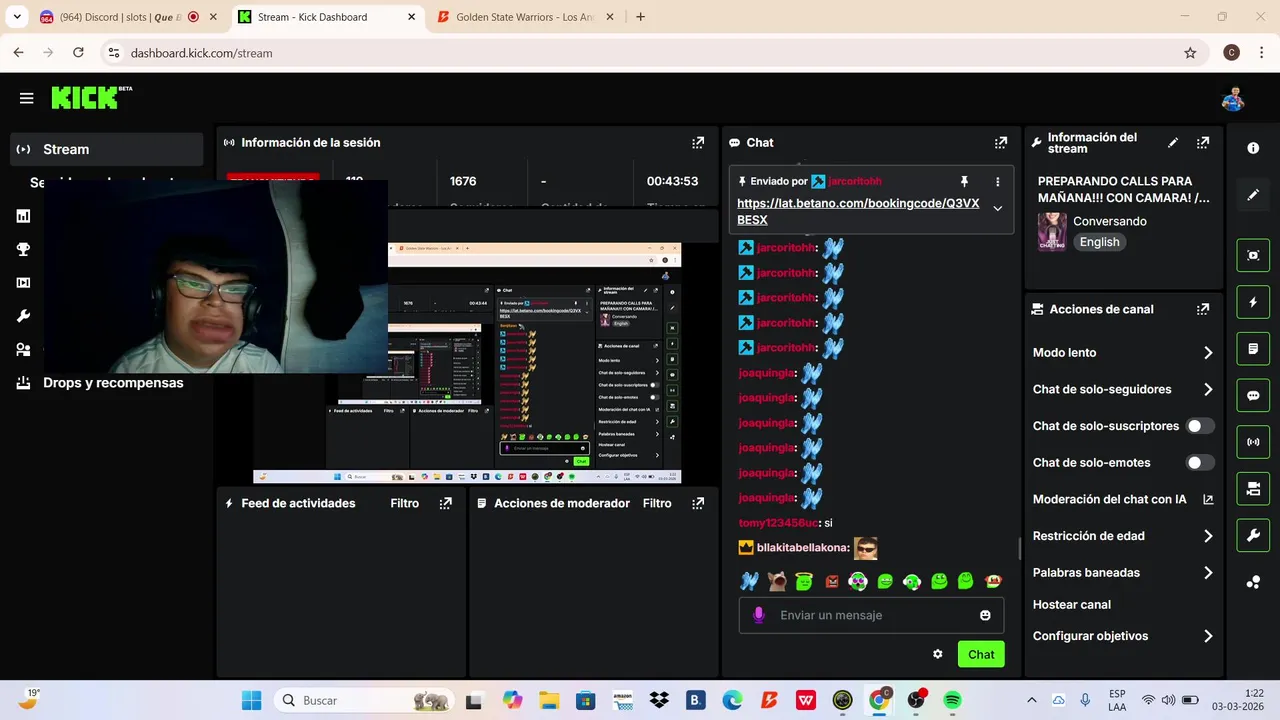Insert the halo green emote from quick bar
The image size is (1280, 720).
tap(804, 581)
